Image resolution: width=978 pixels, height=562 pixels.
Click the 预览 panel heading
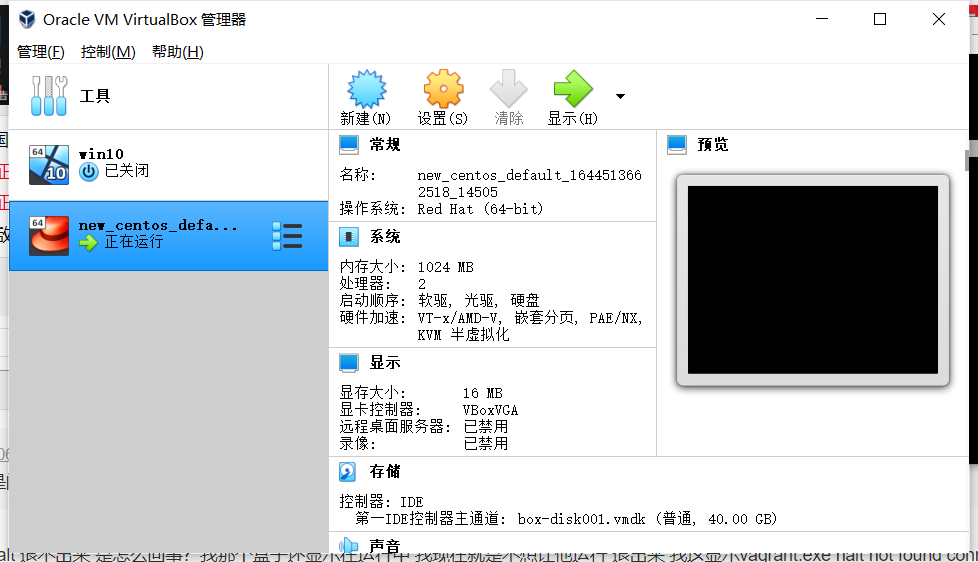pos(713,145)
